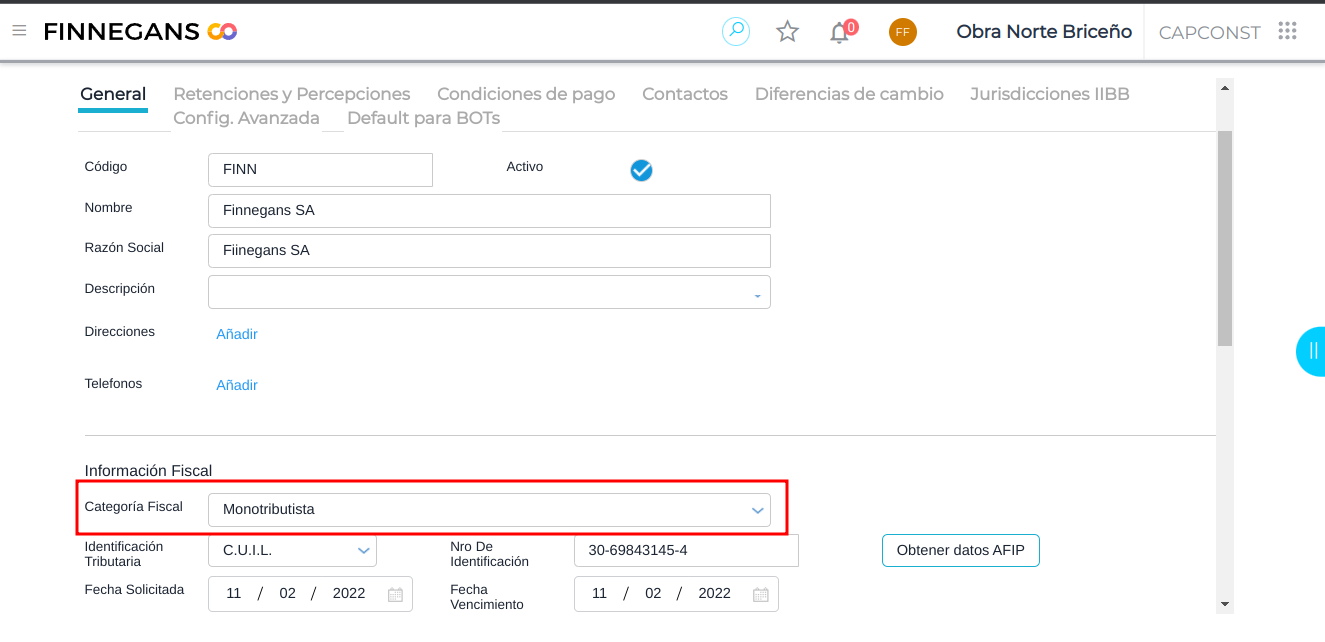The width and height of the screenshot is (1325, 642).
Task: Switch to Retenciones y Percepciones tab
Action: click(x=292, y=94)
